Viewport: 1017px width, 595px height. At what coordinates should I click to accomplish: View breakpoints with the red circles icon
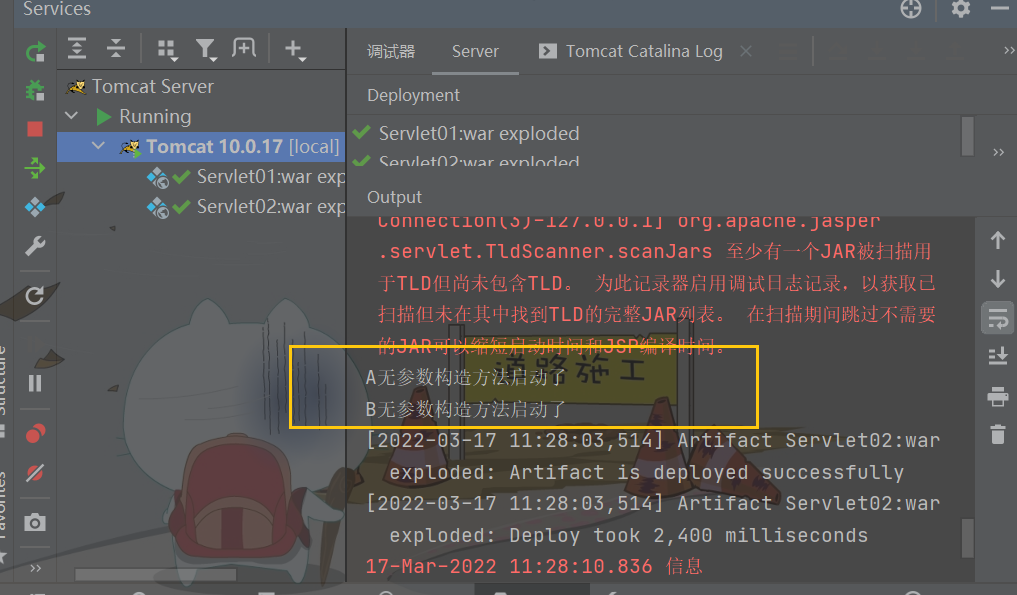click(x=35, y=433)
